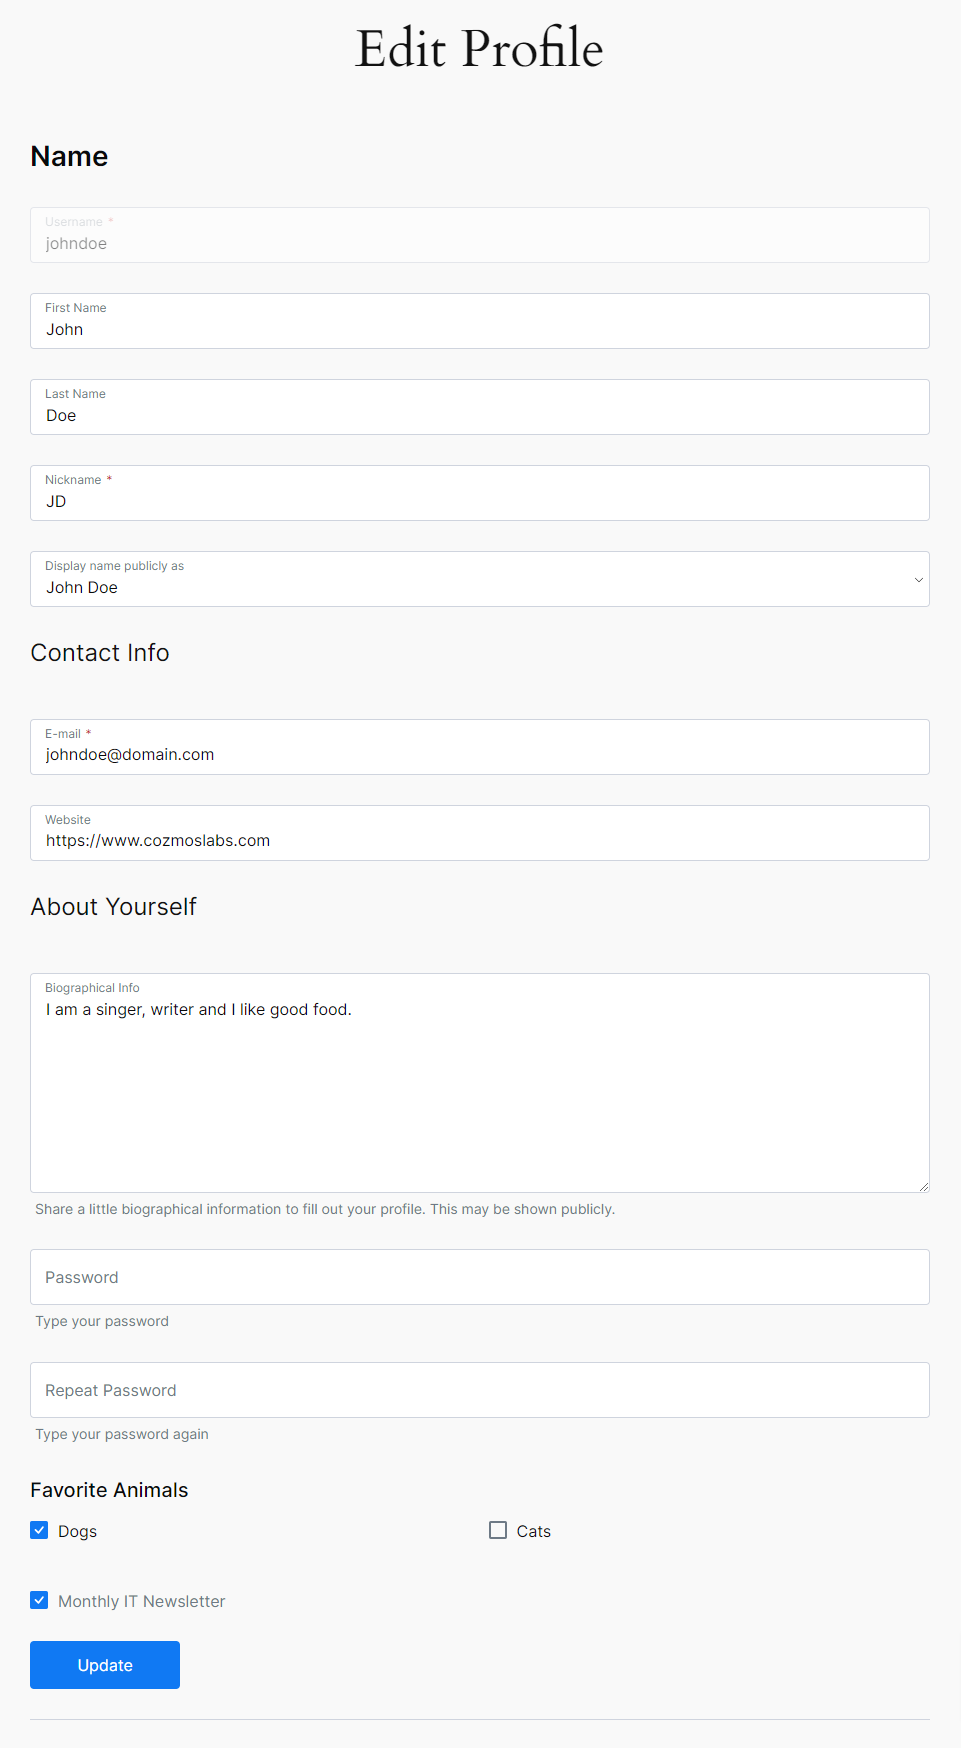Focus the Password input field
Viewport: 961px width, 1748px height.
coord(480,1277)
